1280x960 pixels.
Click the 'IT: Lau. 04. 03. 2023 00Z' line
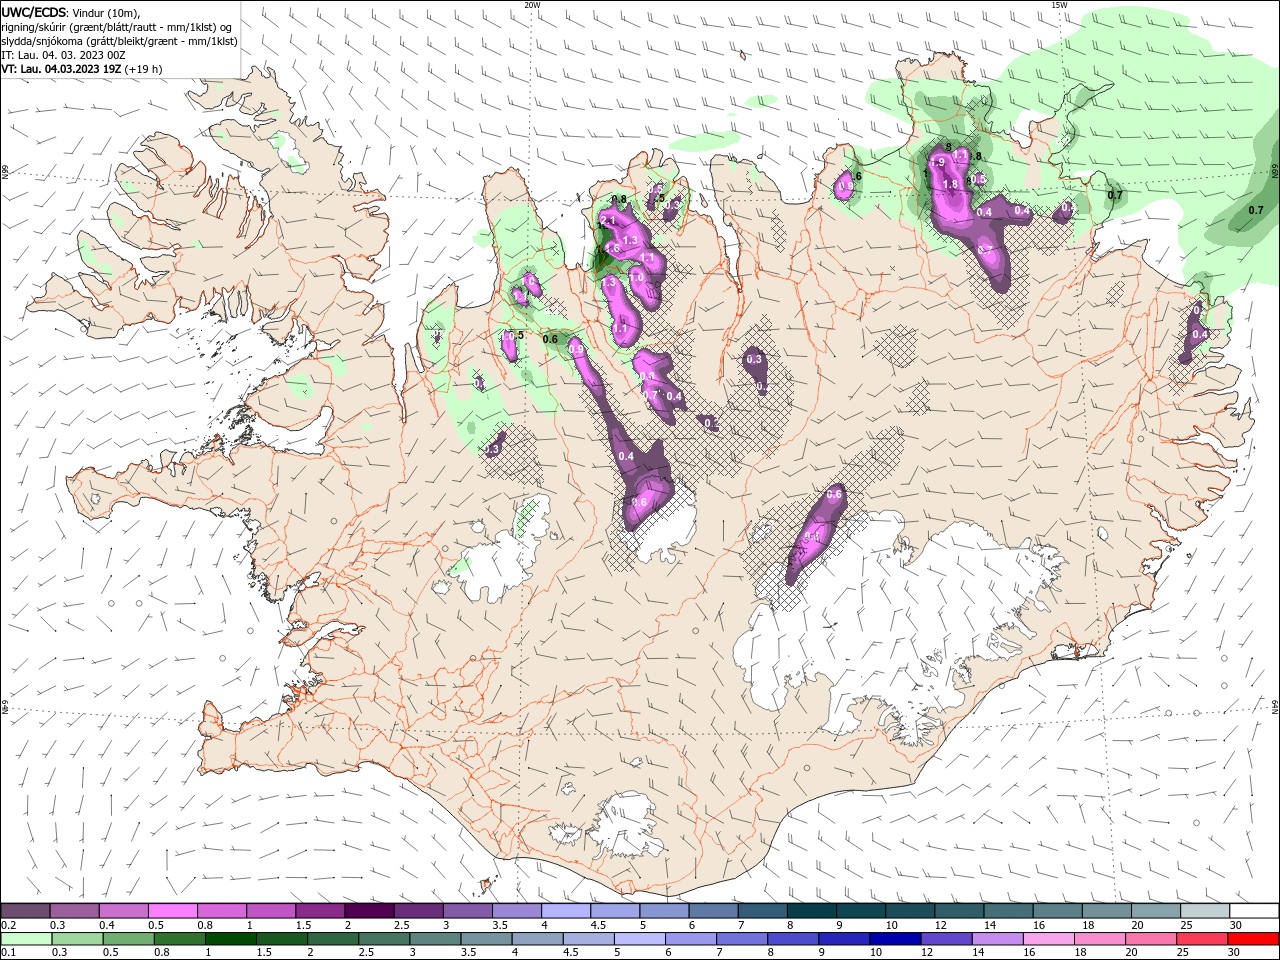click(62, 55)
